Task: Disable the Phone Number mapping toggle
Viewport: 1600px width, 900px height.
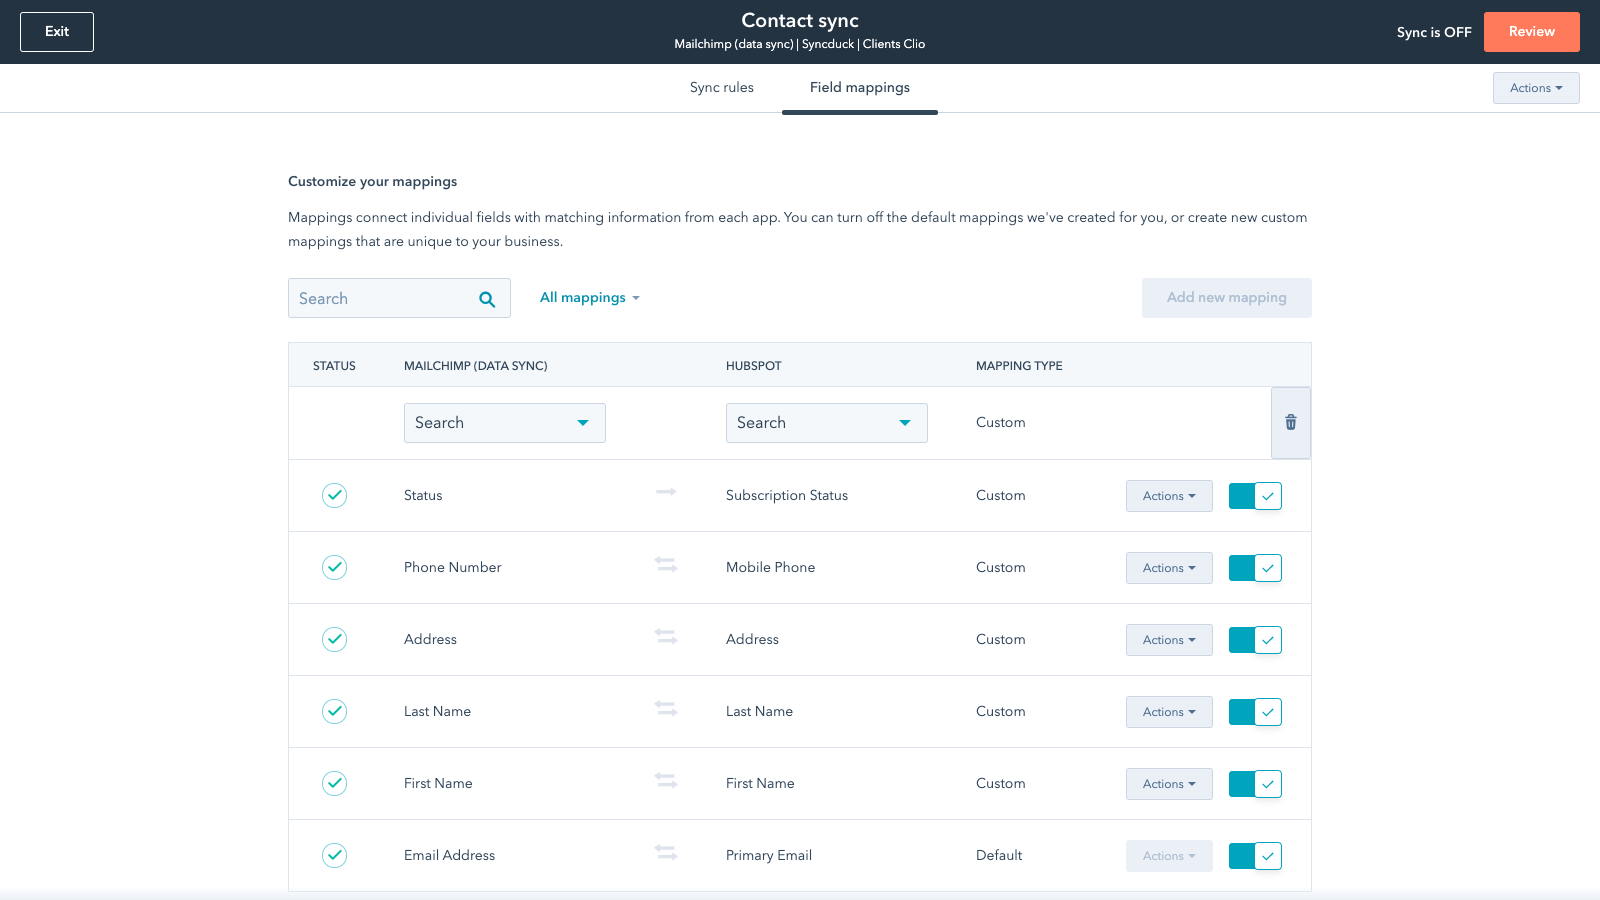Action: tap(1255, 567)
